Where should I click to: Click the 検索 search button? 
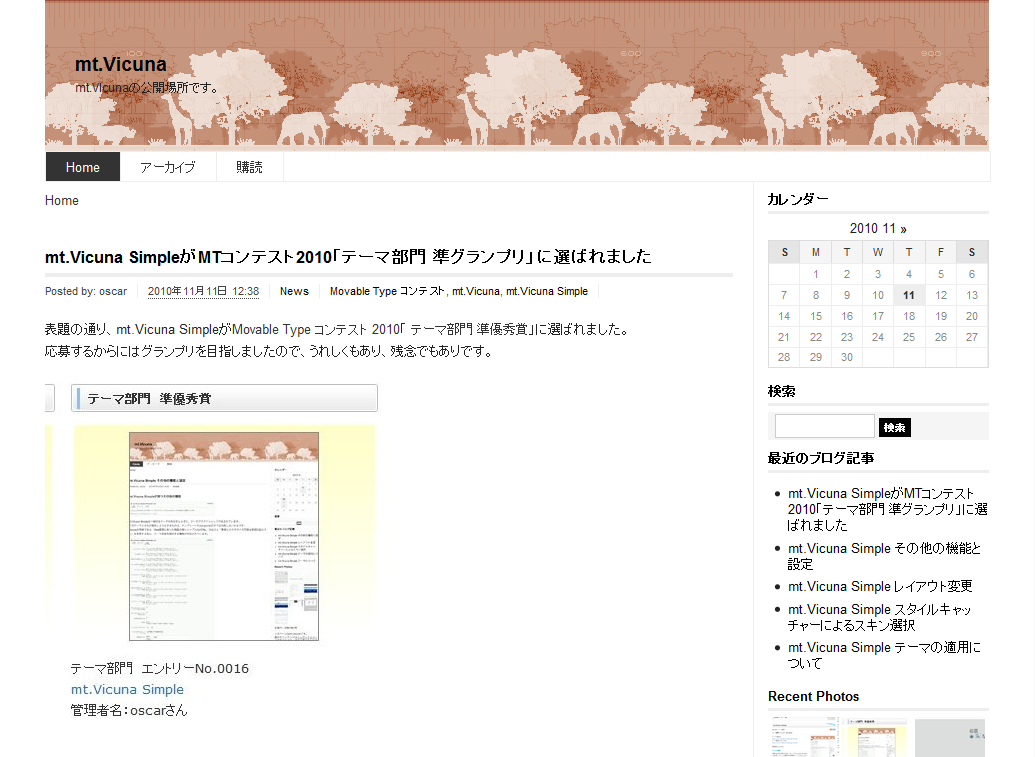click(x=894, y=427)
